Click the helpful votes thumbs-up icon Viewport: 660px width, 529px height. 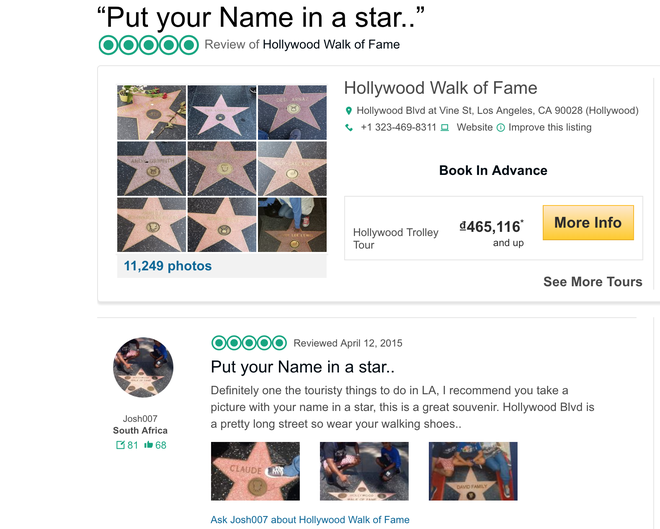(149, 445)
